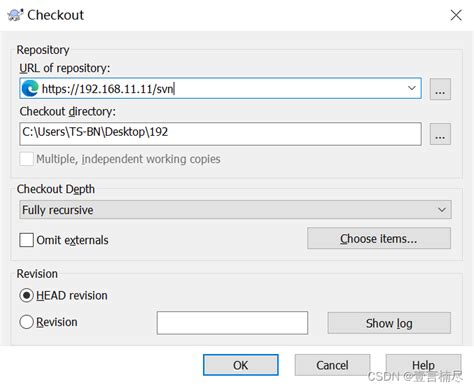474x389 pixels.
Task: Toggle Multiple, independent working copies checkbox
Action: click(x=26, y=159)
